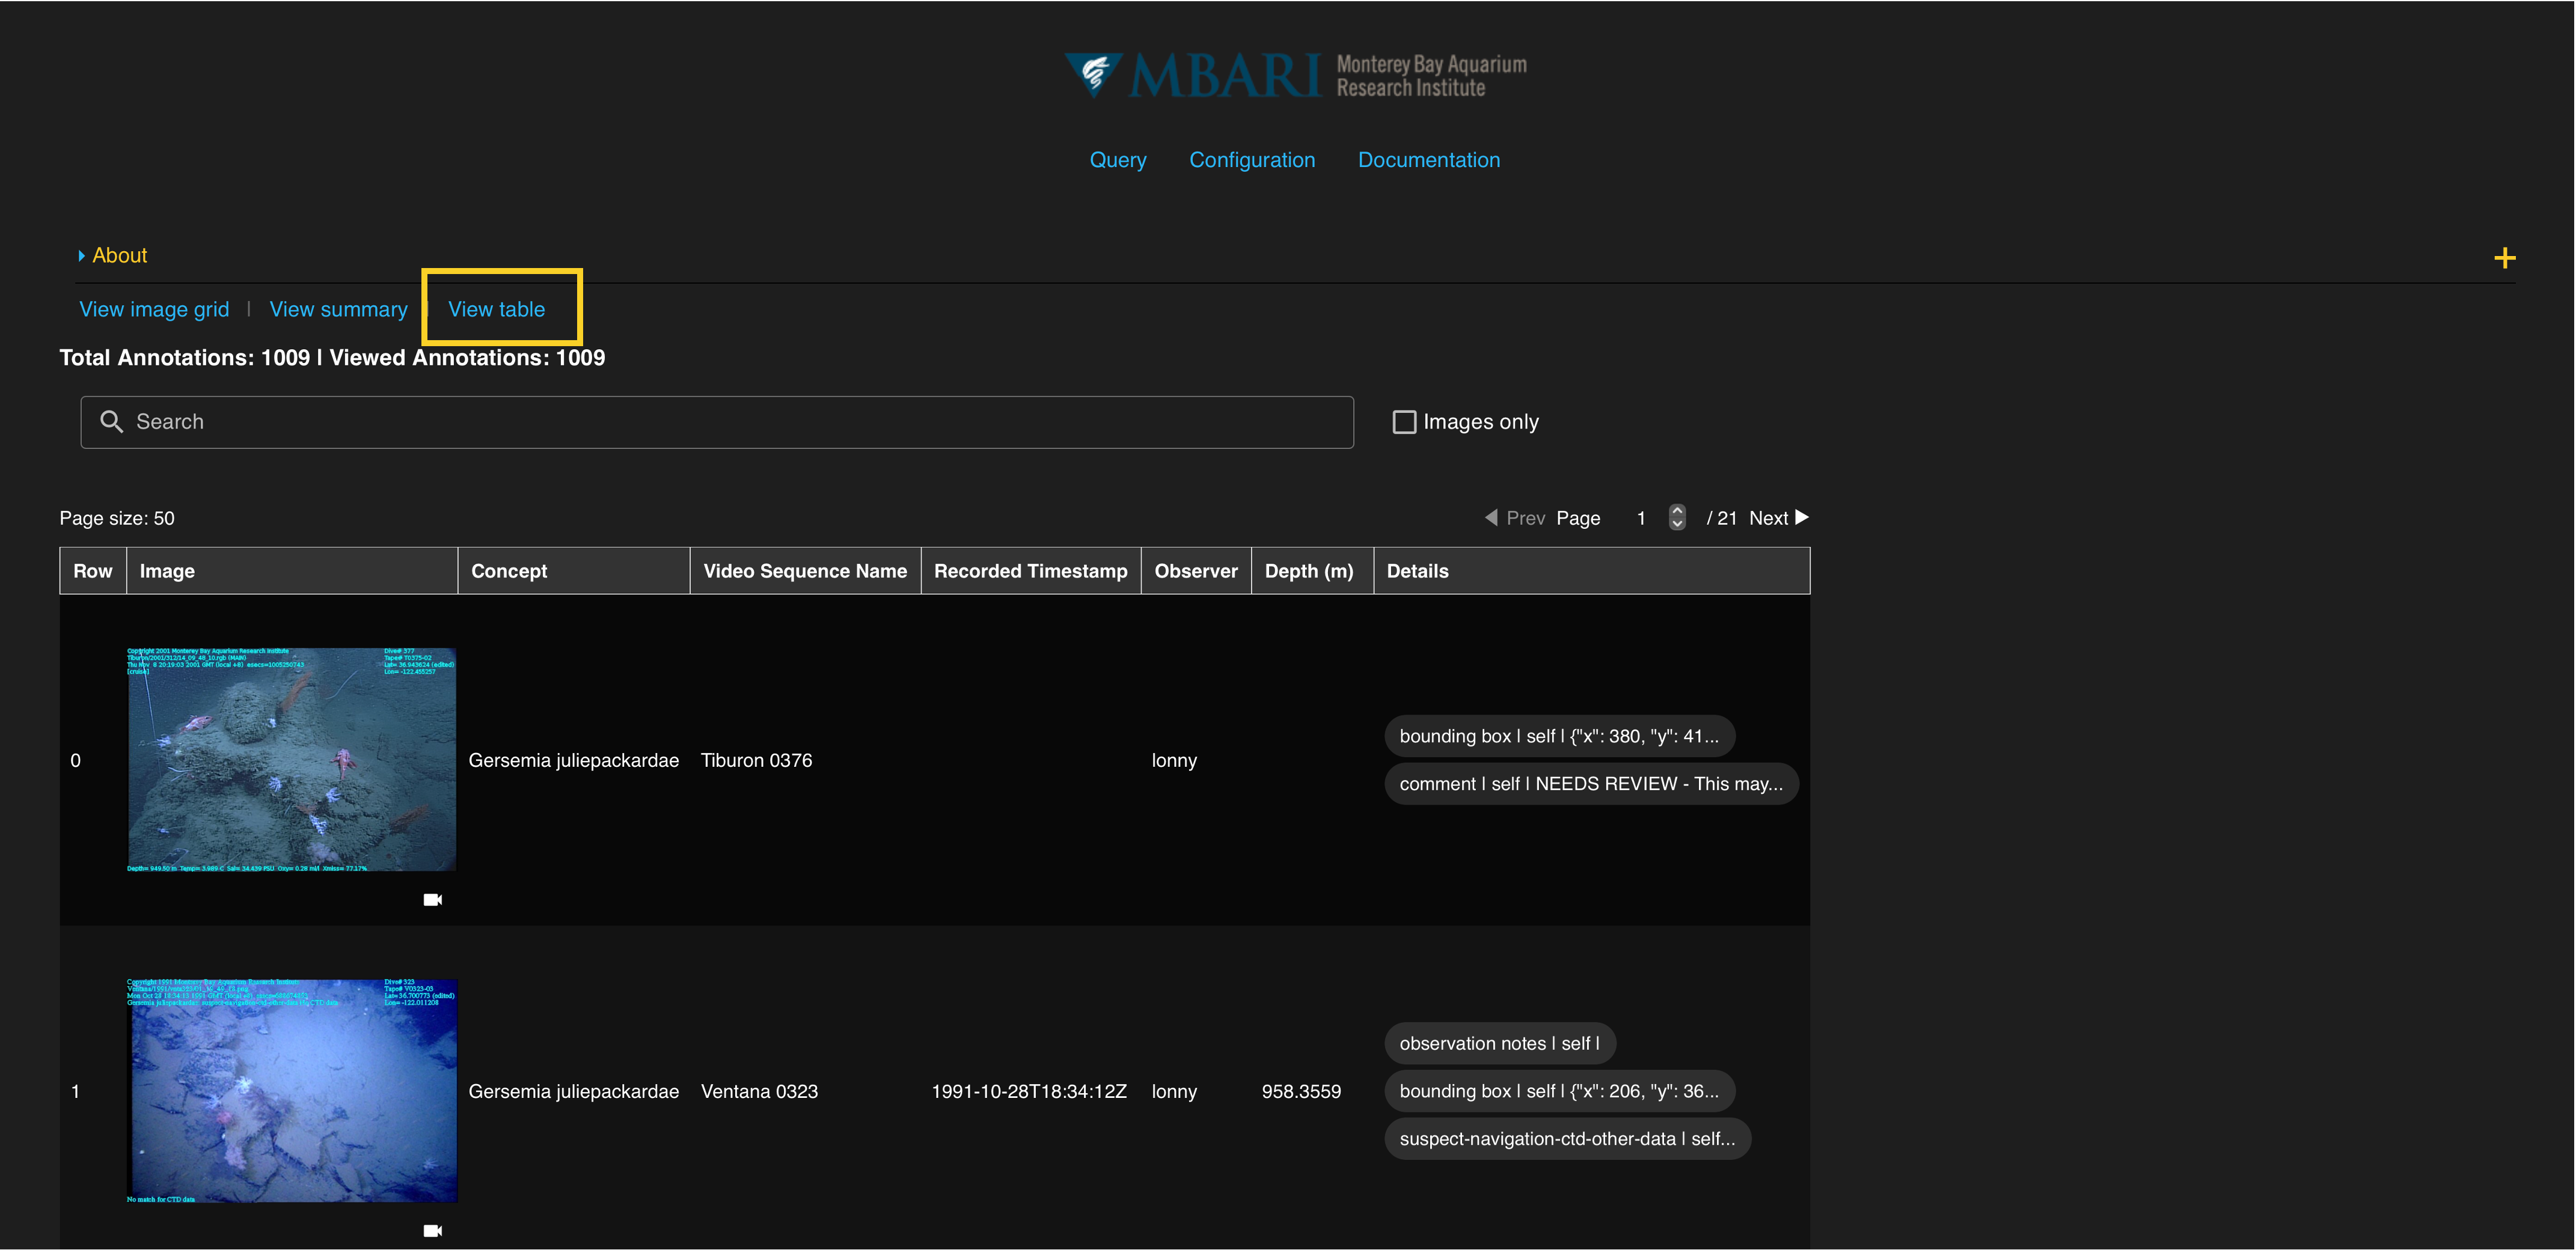Click the Prev page arrow
This screenshot has height=1250, width=2576.
coord(1491,517)
